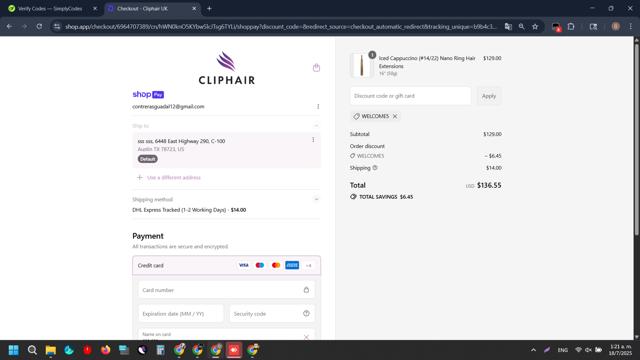Open the browser side panel icon
This screenshot has height=360, width=640.
593,27
